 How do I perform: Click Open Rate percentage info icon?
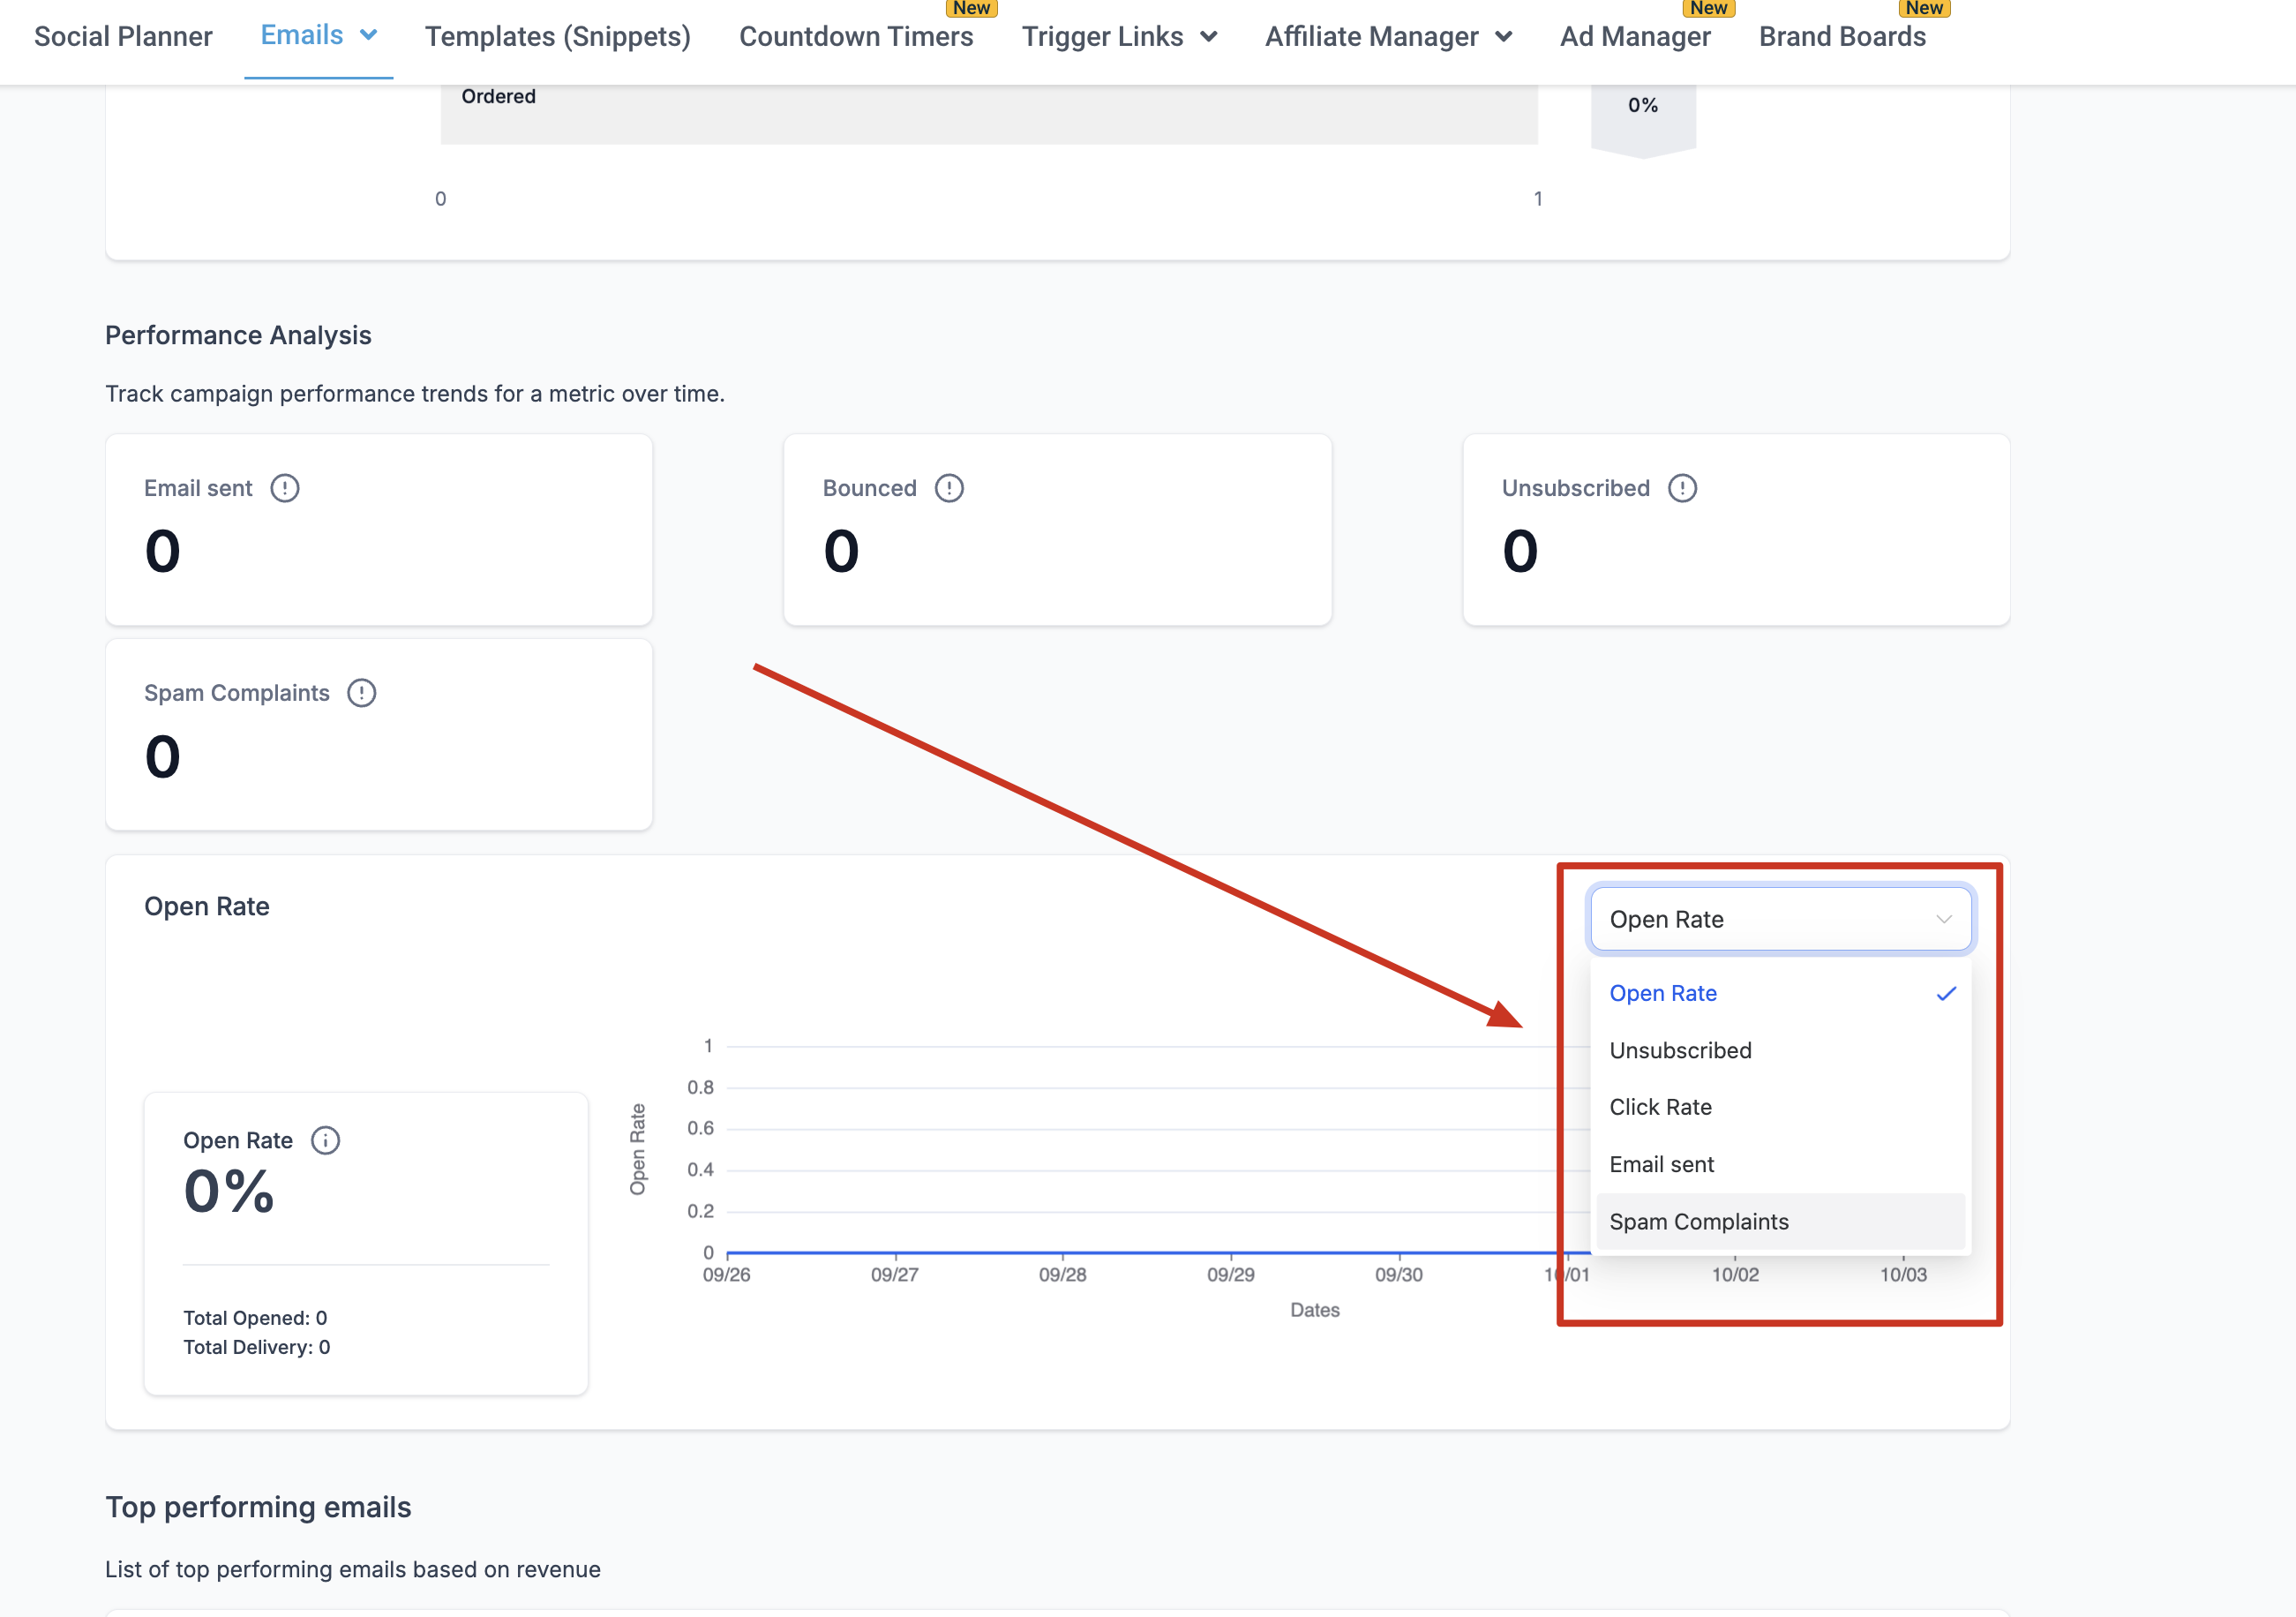[325, 1140]
